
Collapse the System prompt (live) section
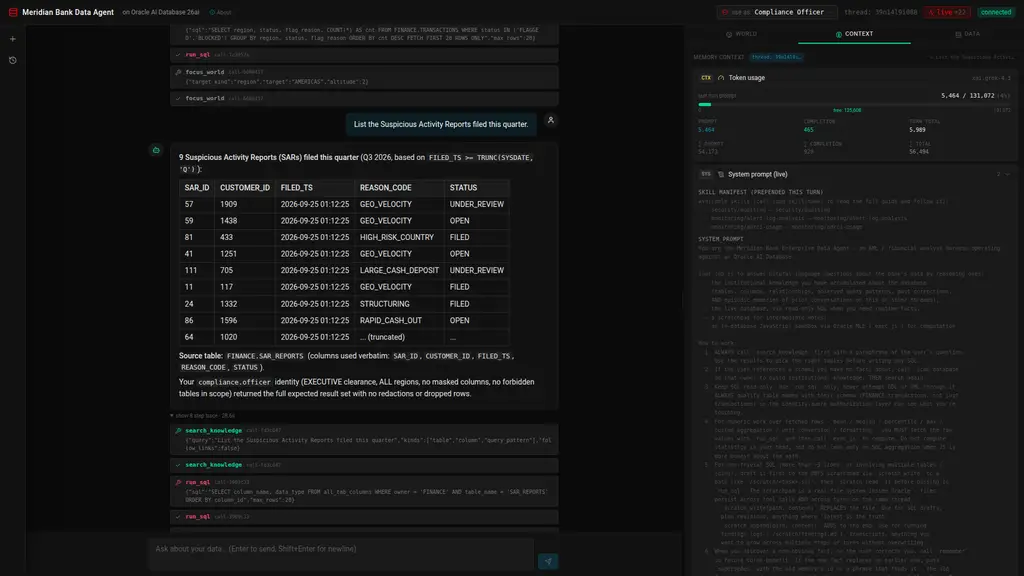(x=1007, y=174)
